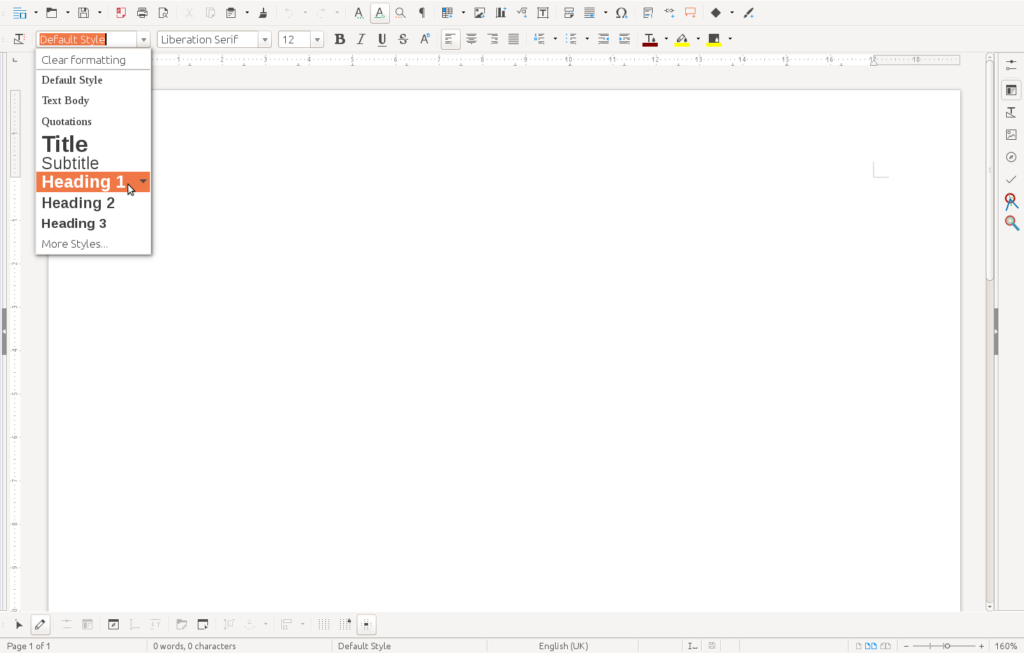Click the Clone Formatting paintbrush icon
This screenshot has height=653, width=1024.
click(262, 13)
